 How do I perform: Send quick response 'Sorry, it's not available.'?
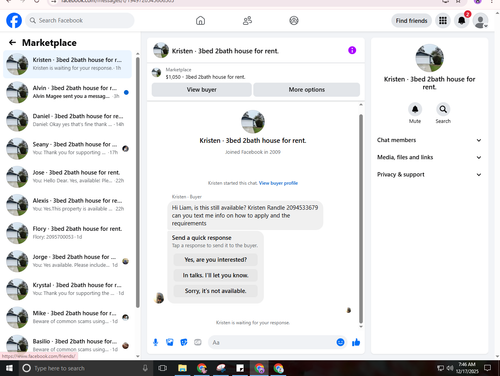(216, 291)
